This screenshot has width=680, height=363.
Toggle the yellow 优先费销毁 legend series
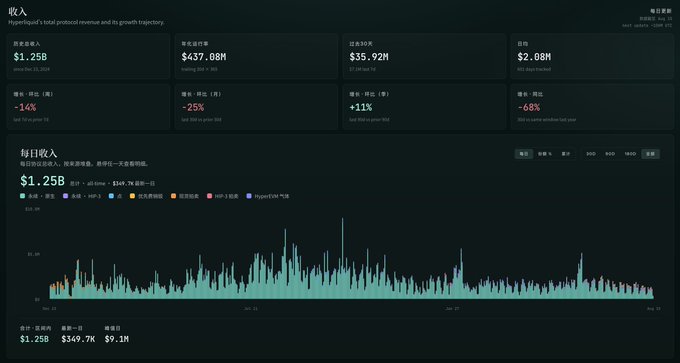pos(146,196)
